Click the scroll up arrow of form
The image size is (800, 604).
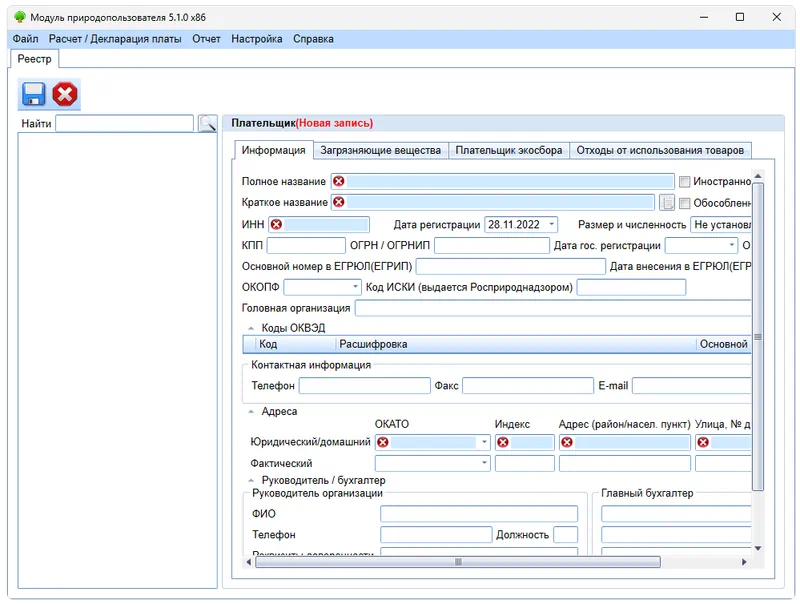click(758, 176)
